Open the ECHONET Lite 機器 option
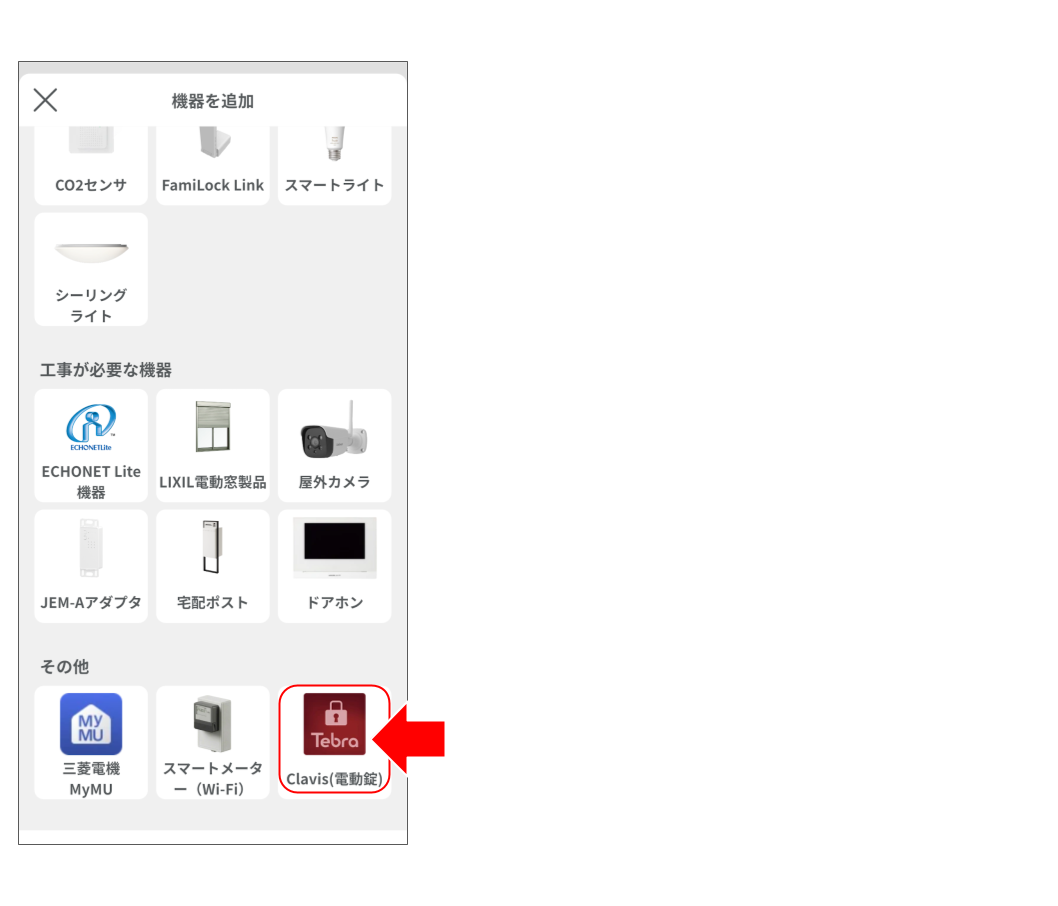This screenshot has width=1058, height=906. (x=91, y=445)
